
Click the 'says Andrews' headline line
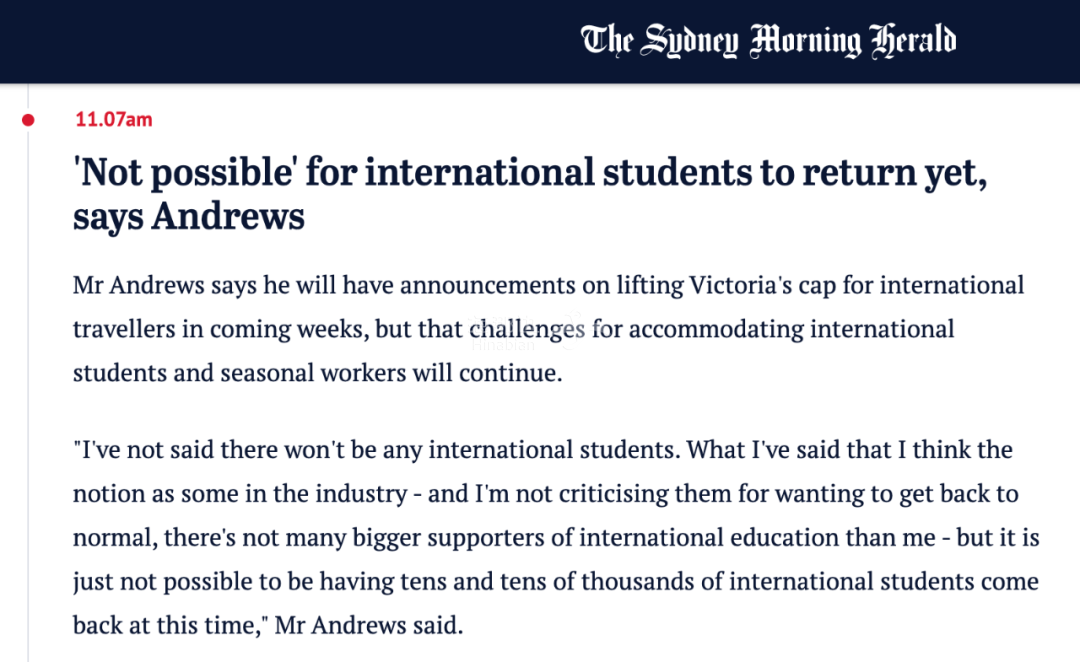tap(189, 216)
